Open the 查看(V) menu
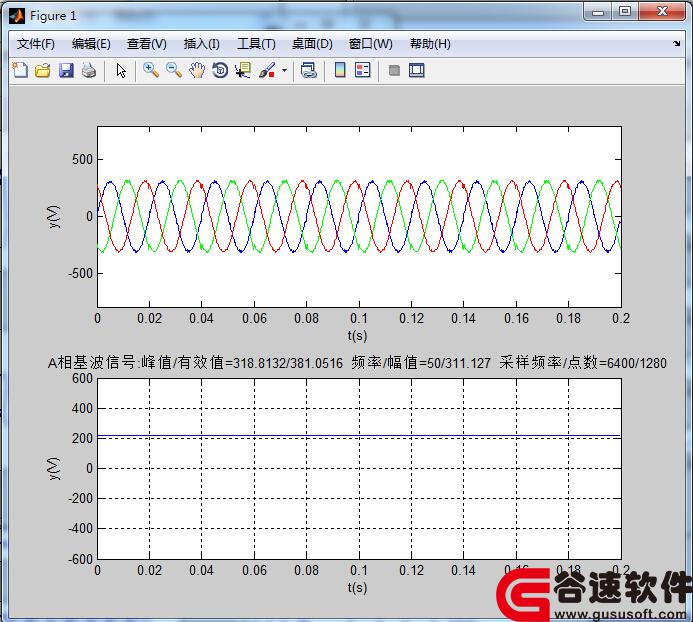 [147, 44]
